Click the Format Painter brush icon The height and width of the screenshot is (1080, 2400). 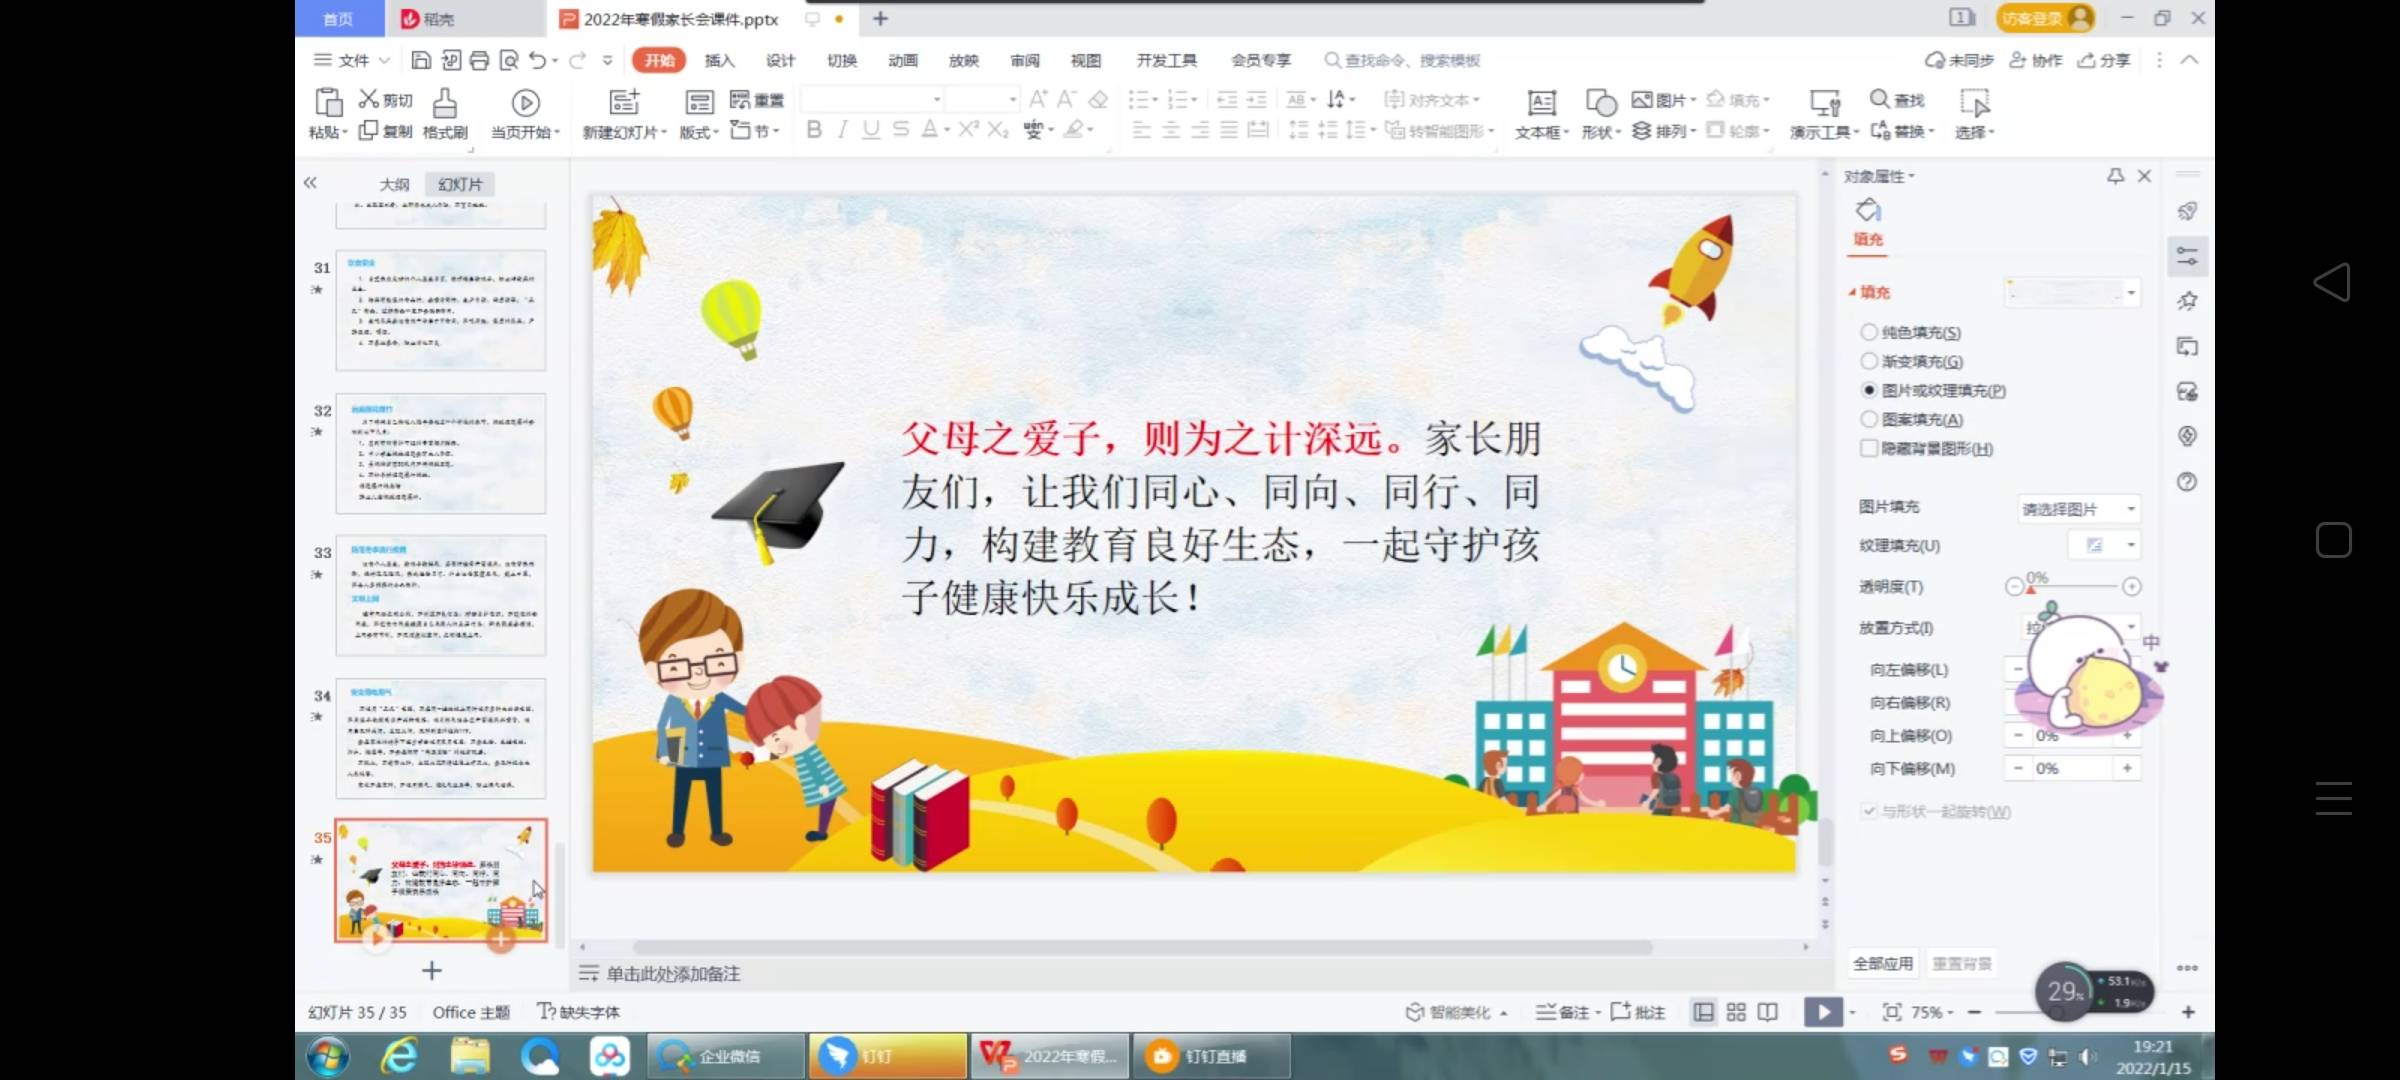[445, 103]
